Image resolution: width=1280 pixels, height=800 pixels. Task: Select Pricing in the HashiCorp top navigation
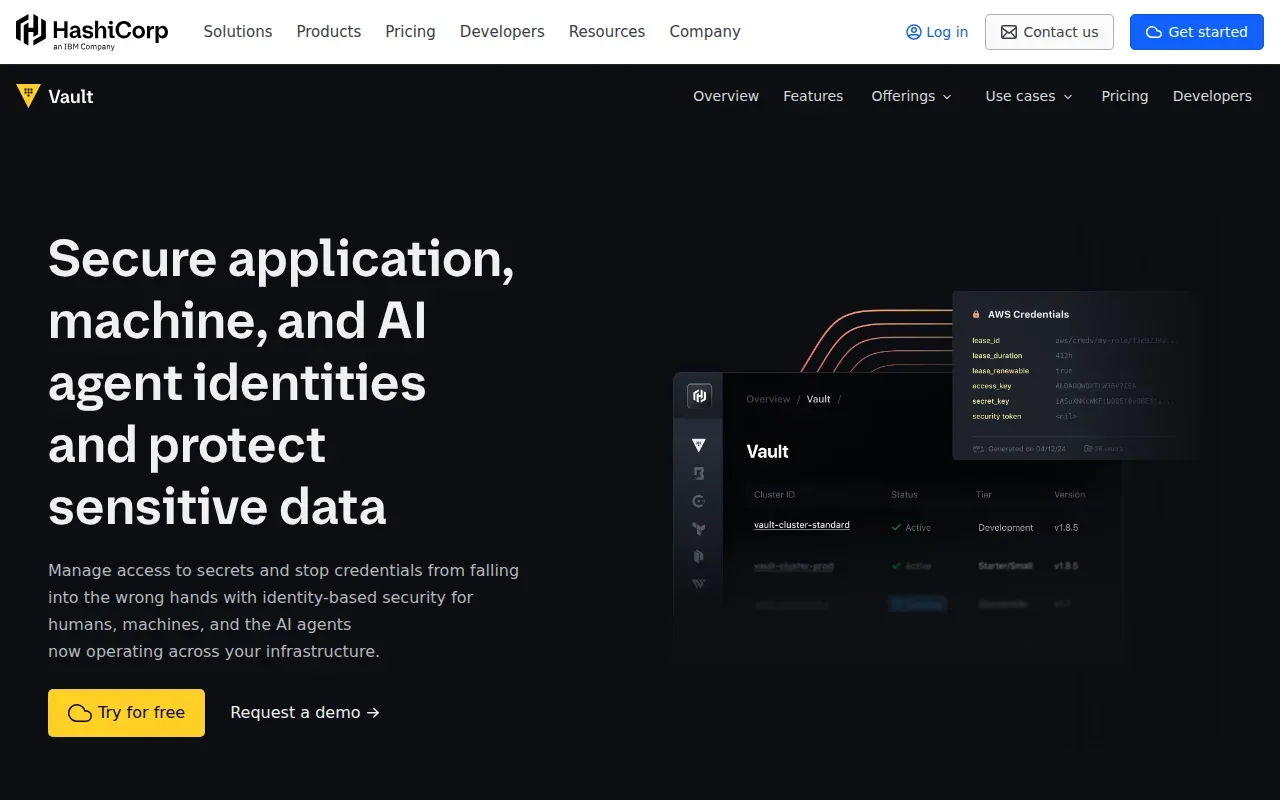point(411,32)
